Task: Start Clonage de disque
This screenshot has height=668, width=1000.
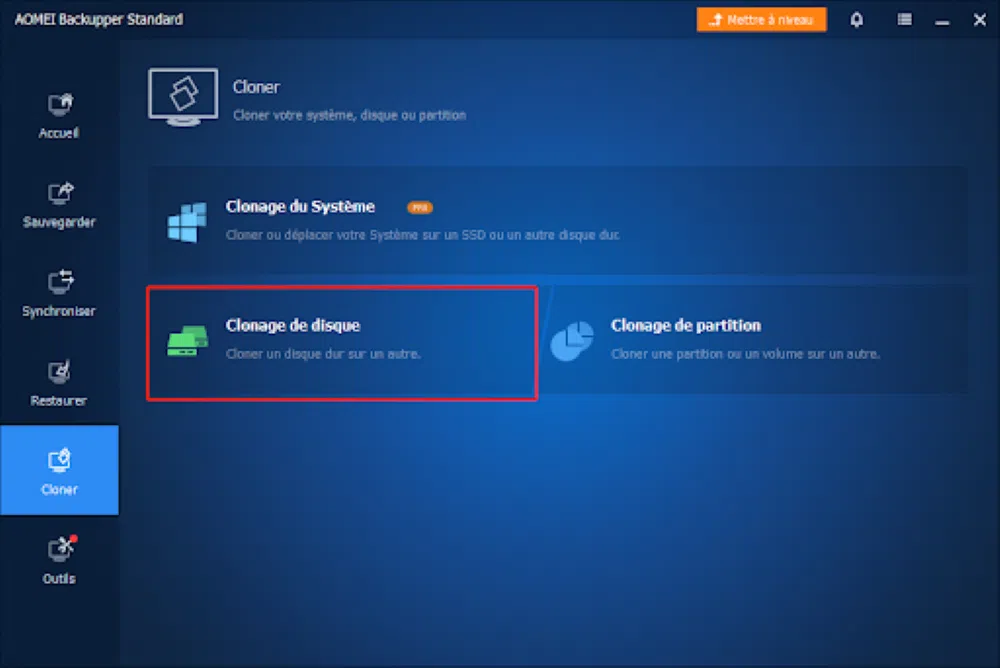Action: pos(342,343)
